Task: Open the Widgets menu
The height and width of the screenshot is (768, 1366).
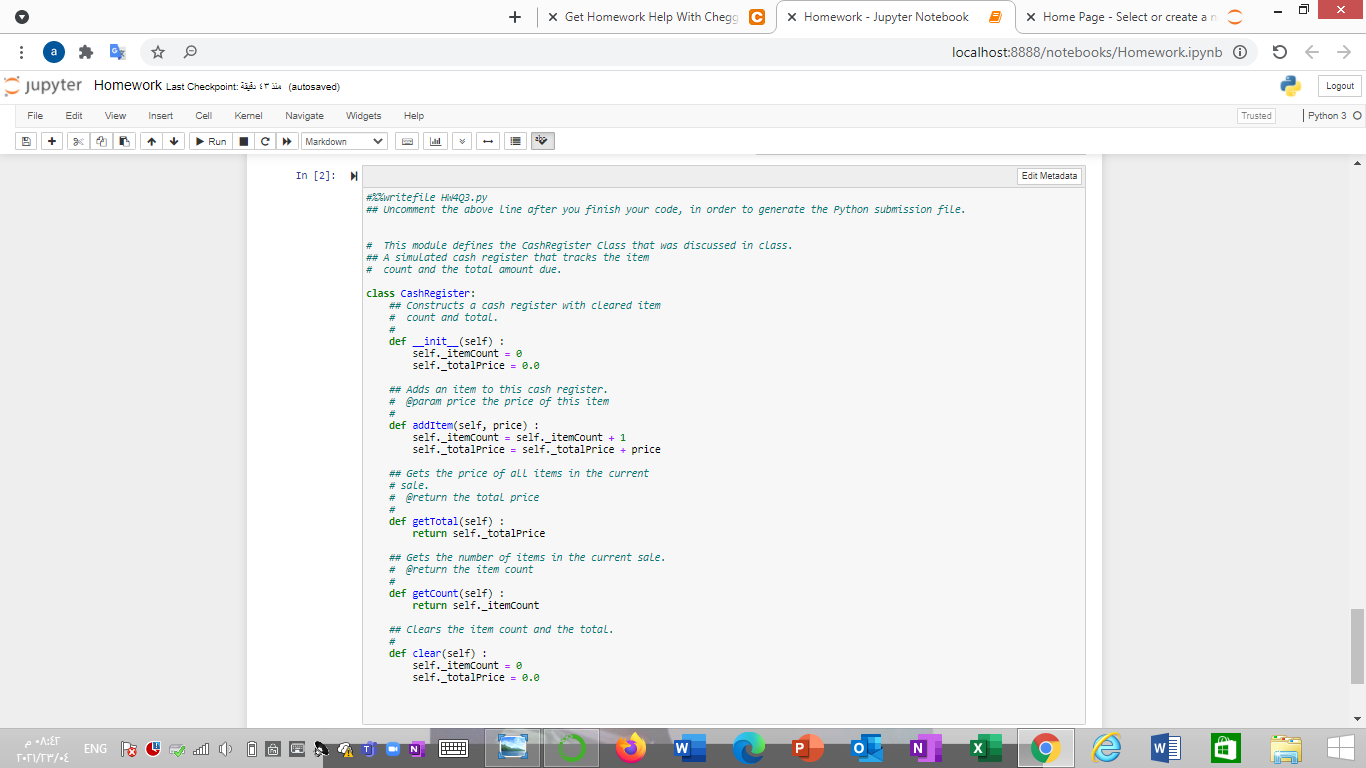Action: (x=364, y=116)
